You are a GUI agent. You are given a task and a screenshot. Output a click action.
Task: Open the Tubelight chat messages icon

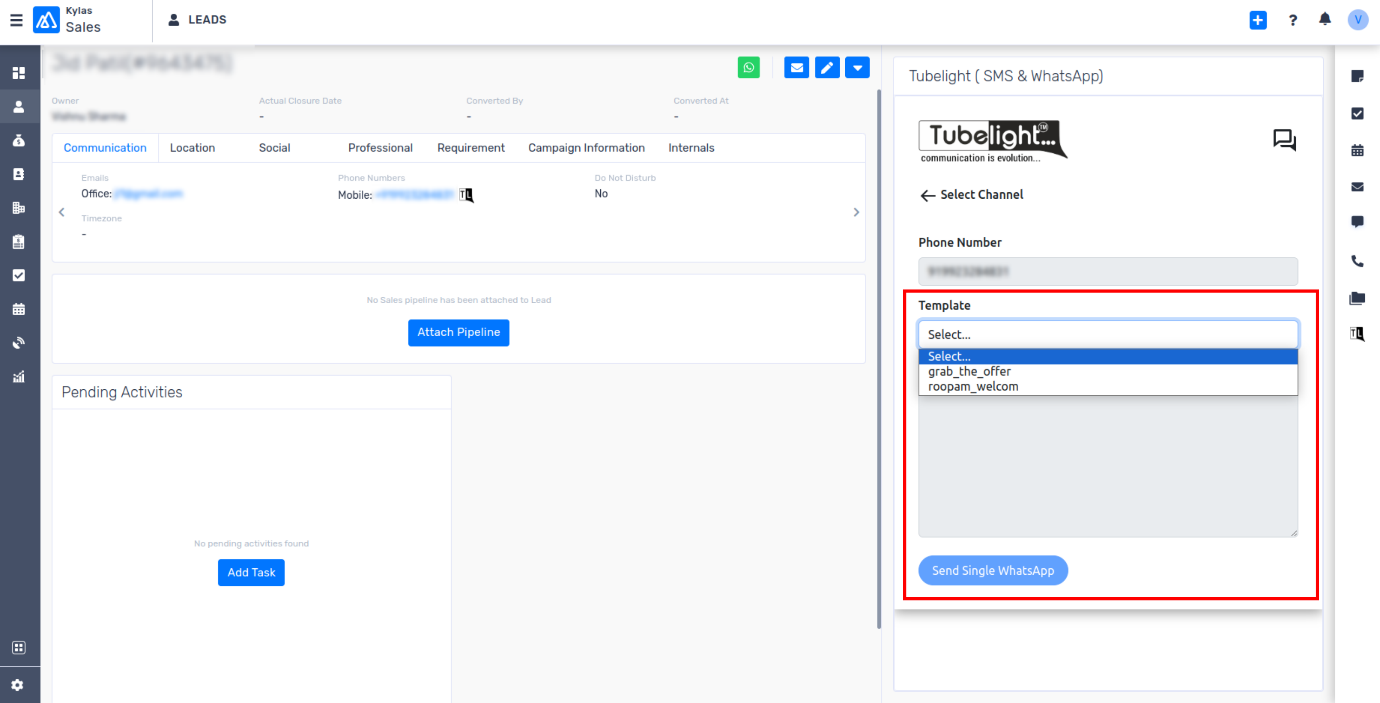coord(1284,140)
